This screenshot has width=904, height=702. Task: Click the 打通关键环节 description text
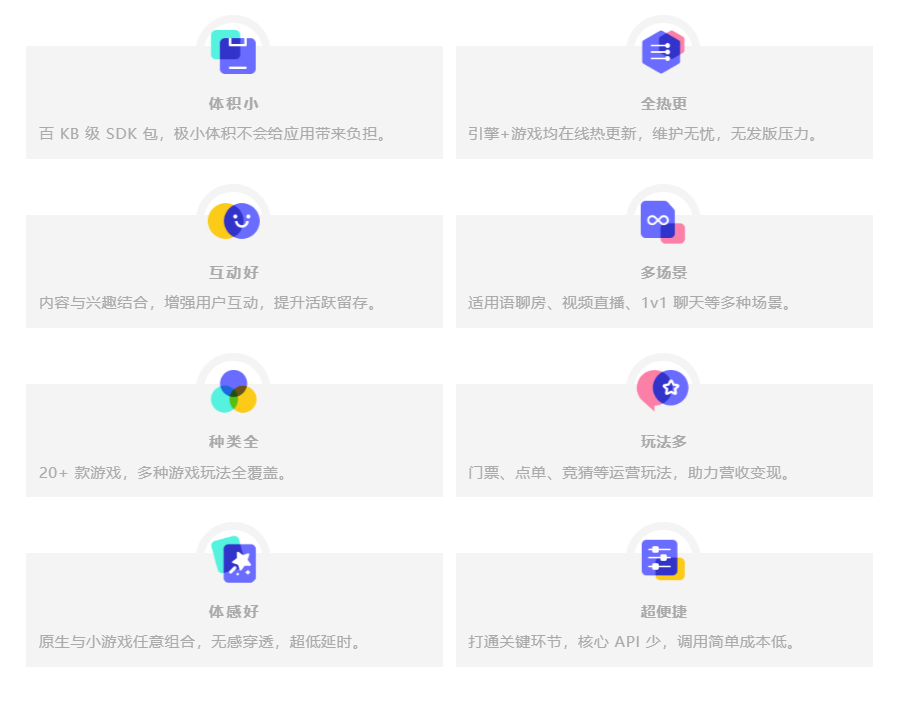pyautogui.click(x=634, y=642)
